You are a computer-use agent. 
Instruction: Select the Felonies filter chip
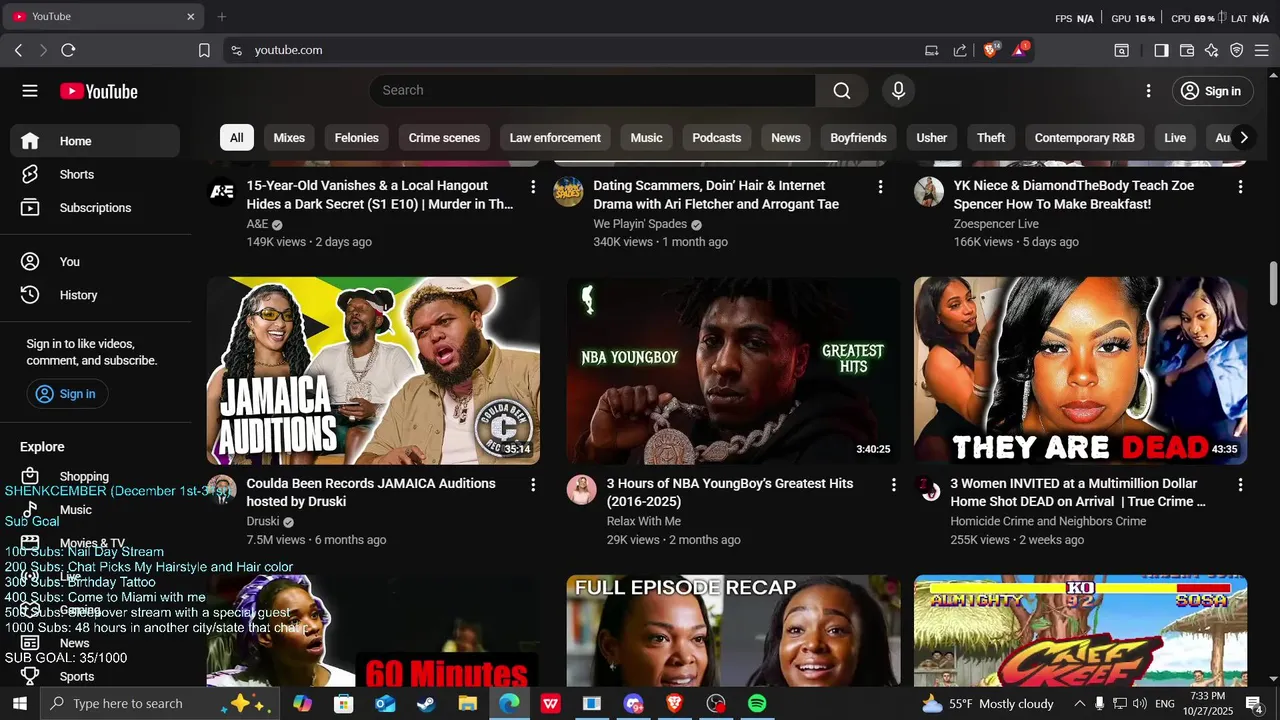(x=357, y=138)
